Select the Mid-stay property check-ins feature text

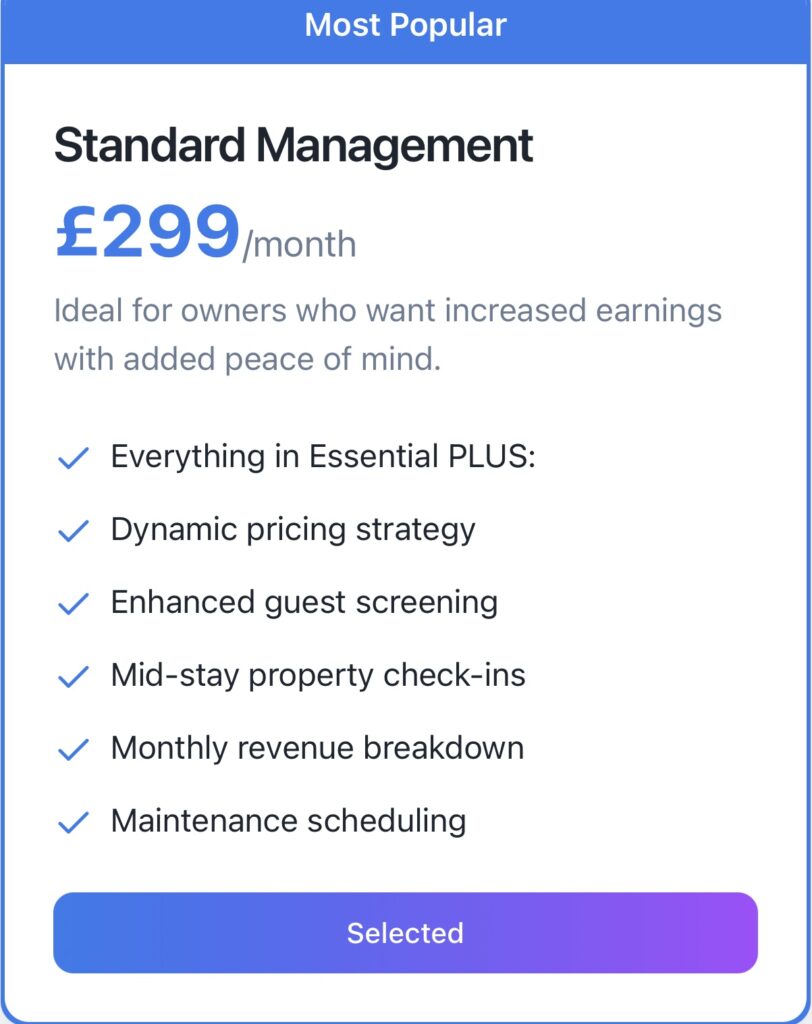pyautogui.click(x=318, y=676)
